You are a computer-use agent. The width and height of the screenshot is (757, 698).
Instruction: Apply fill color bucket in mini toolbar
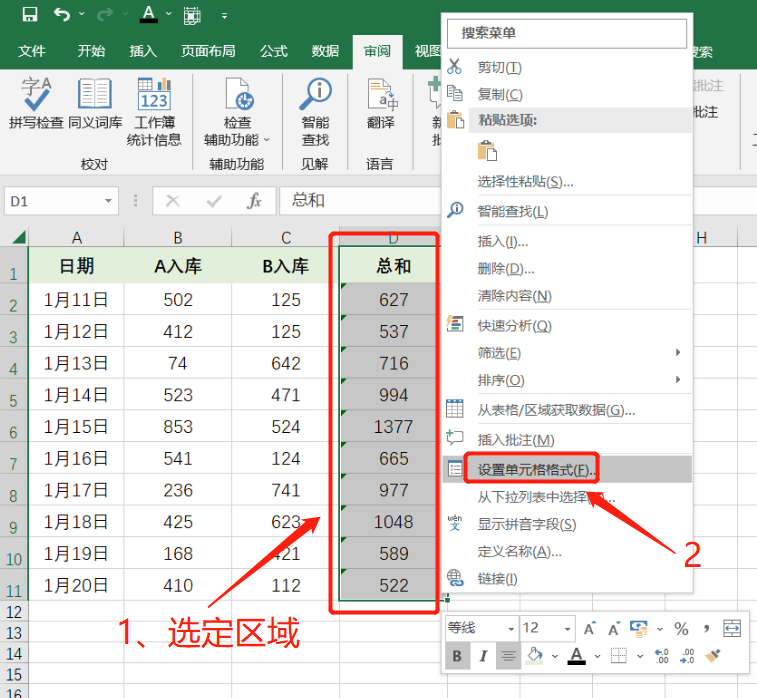(534, 656)
